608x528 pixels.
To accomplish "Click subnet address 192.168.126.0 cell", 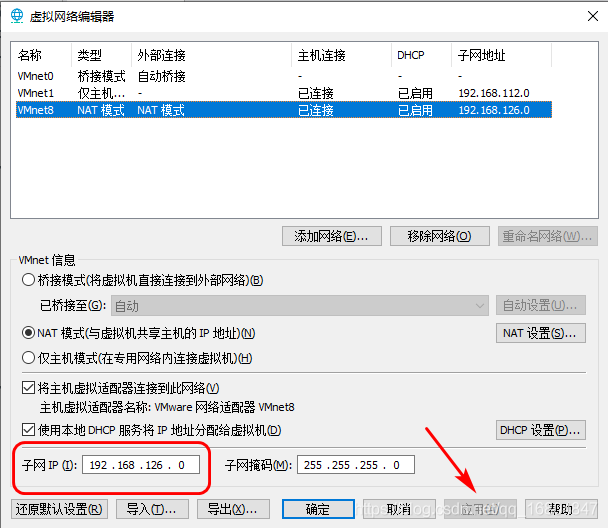I will pyautogui.click(x=494, y=110).
